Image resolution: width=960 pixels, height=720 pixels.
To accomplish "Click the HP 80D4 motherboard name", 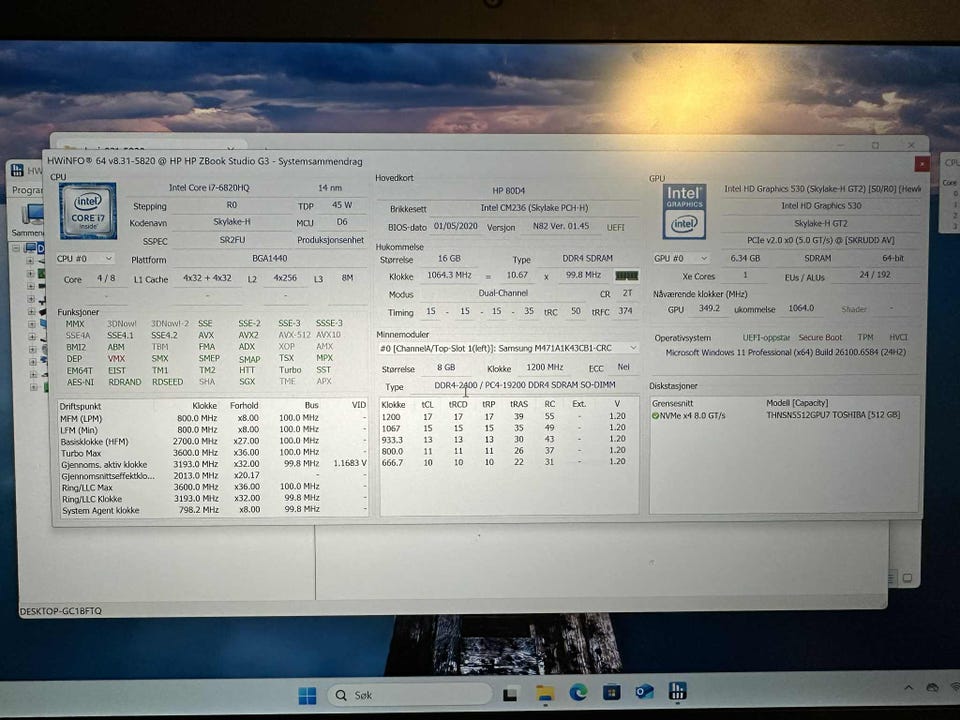I will [x=508, y=190].
